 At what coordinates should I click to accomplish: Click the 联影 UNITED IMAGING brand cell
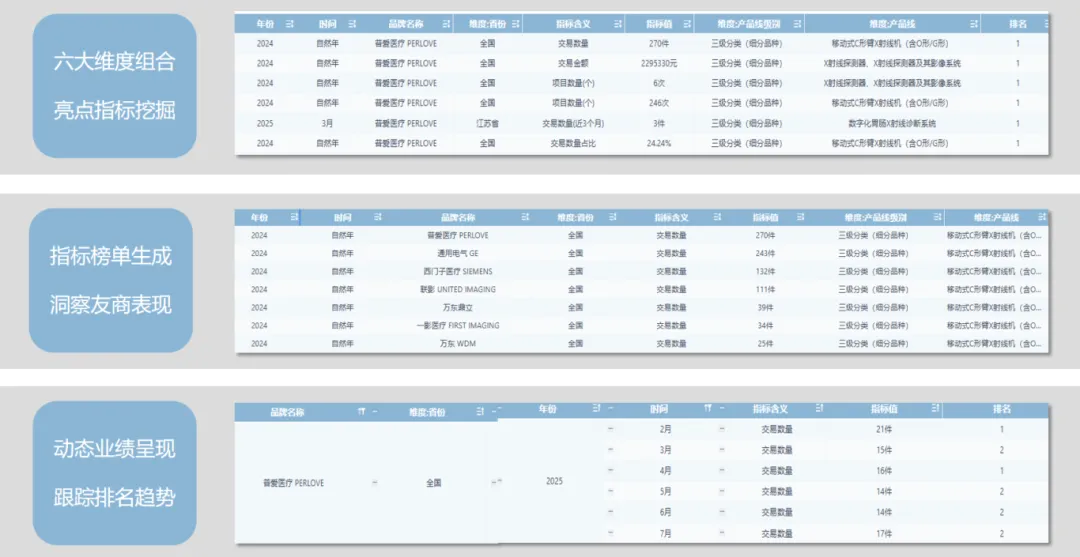458,289
